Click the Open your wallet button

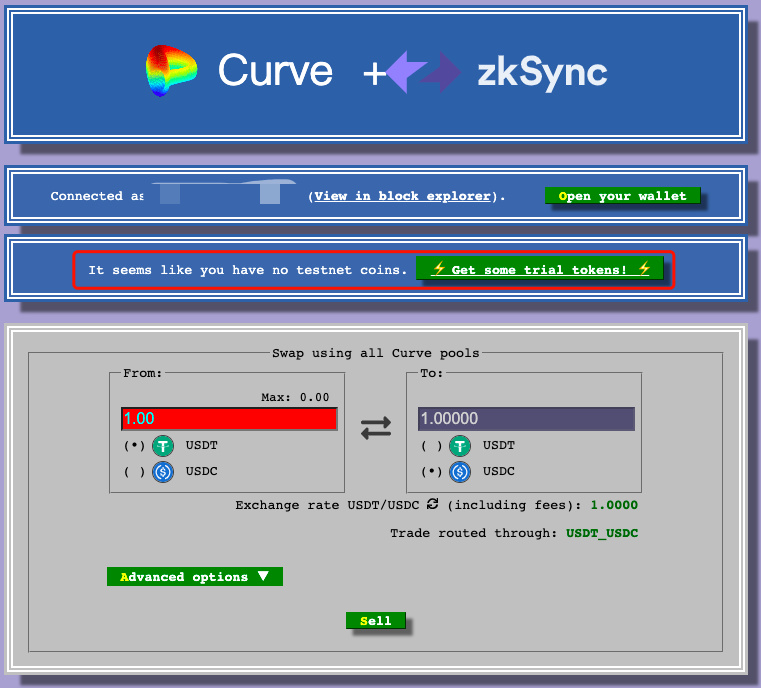click(x=622, y=196)
